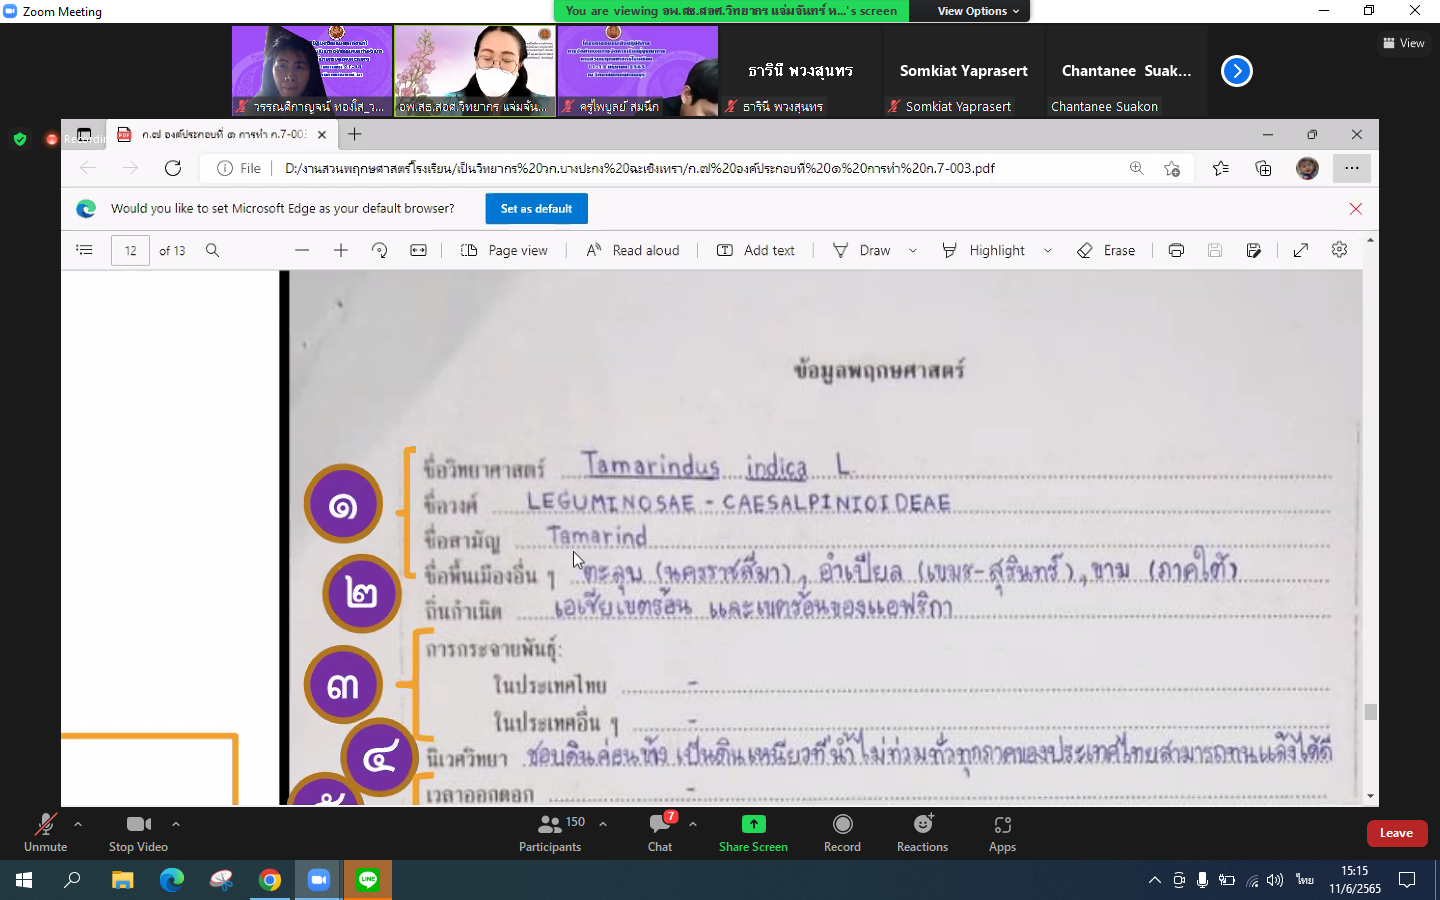Select Somkiat Yaprasert participant tile
This screenshot has height=900, width=1440.
pyautogui.click(x=963, y=71)
